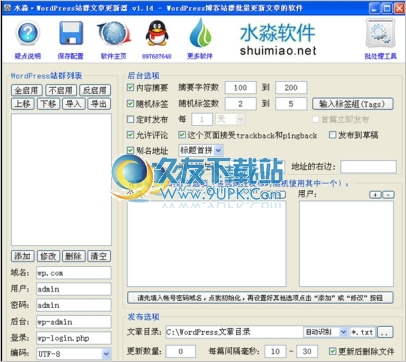This screenshot has width=406, height=362.
Task: Open the 编码 UTF-8 dropdown
Action: point(74,354)
